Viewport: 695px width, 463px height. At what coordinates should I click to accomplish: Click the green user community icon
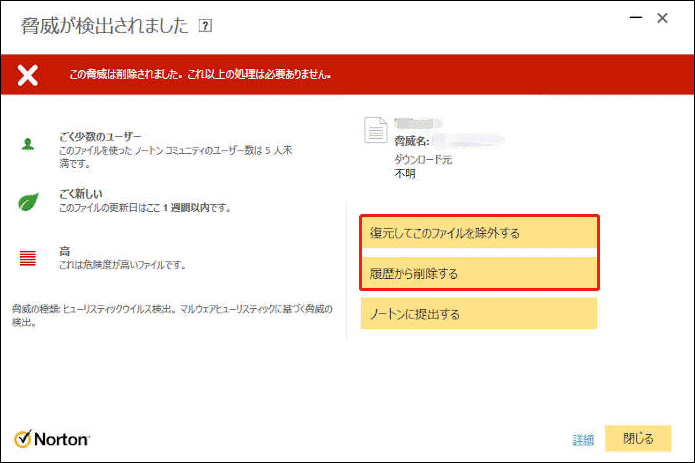click(x=28, y=144)
